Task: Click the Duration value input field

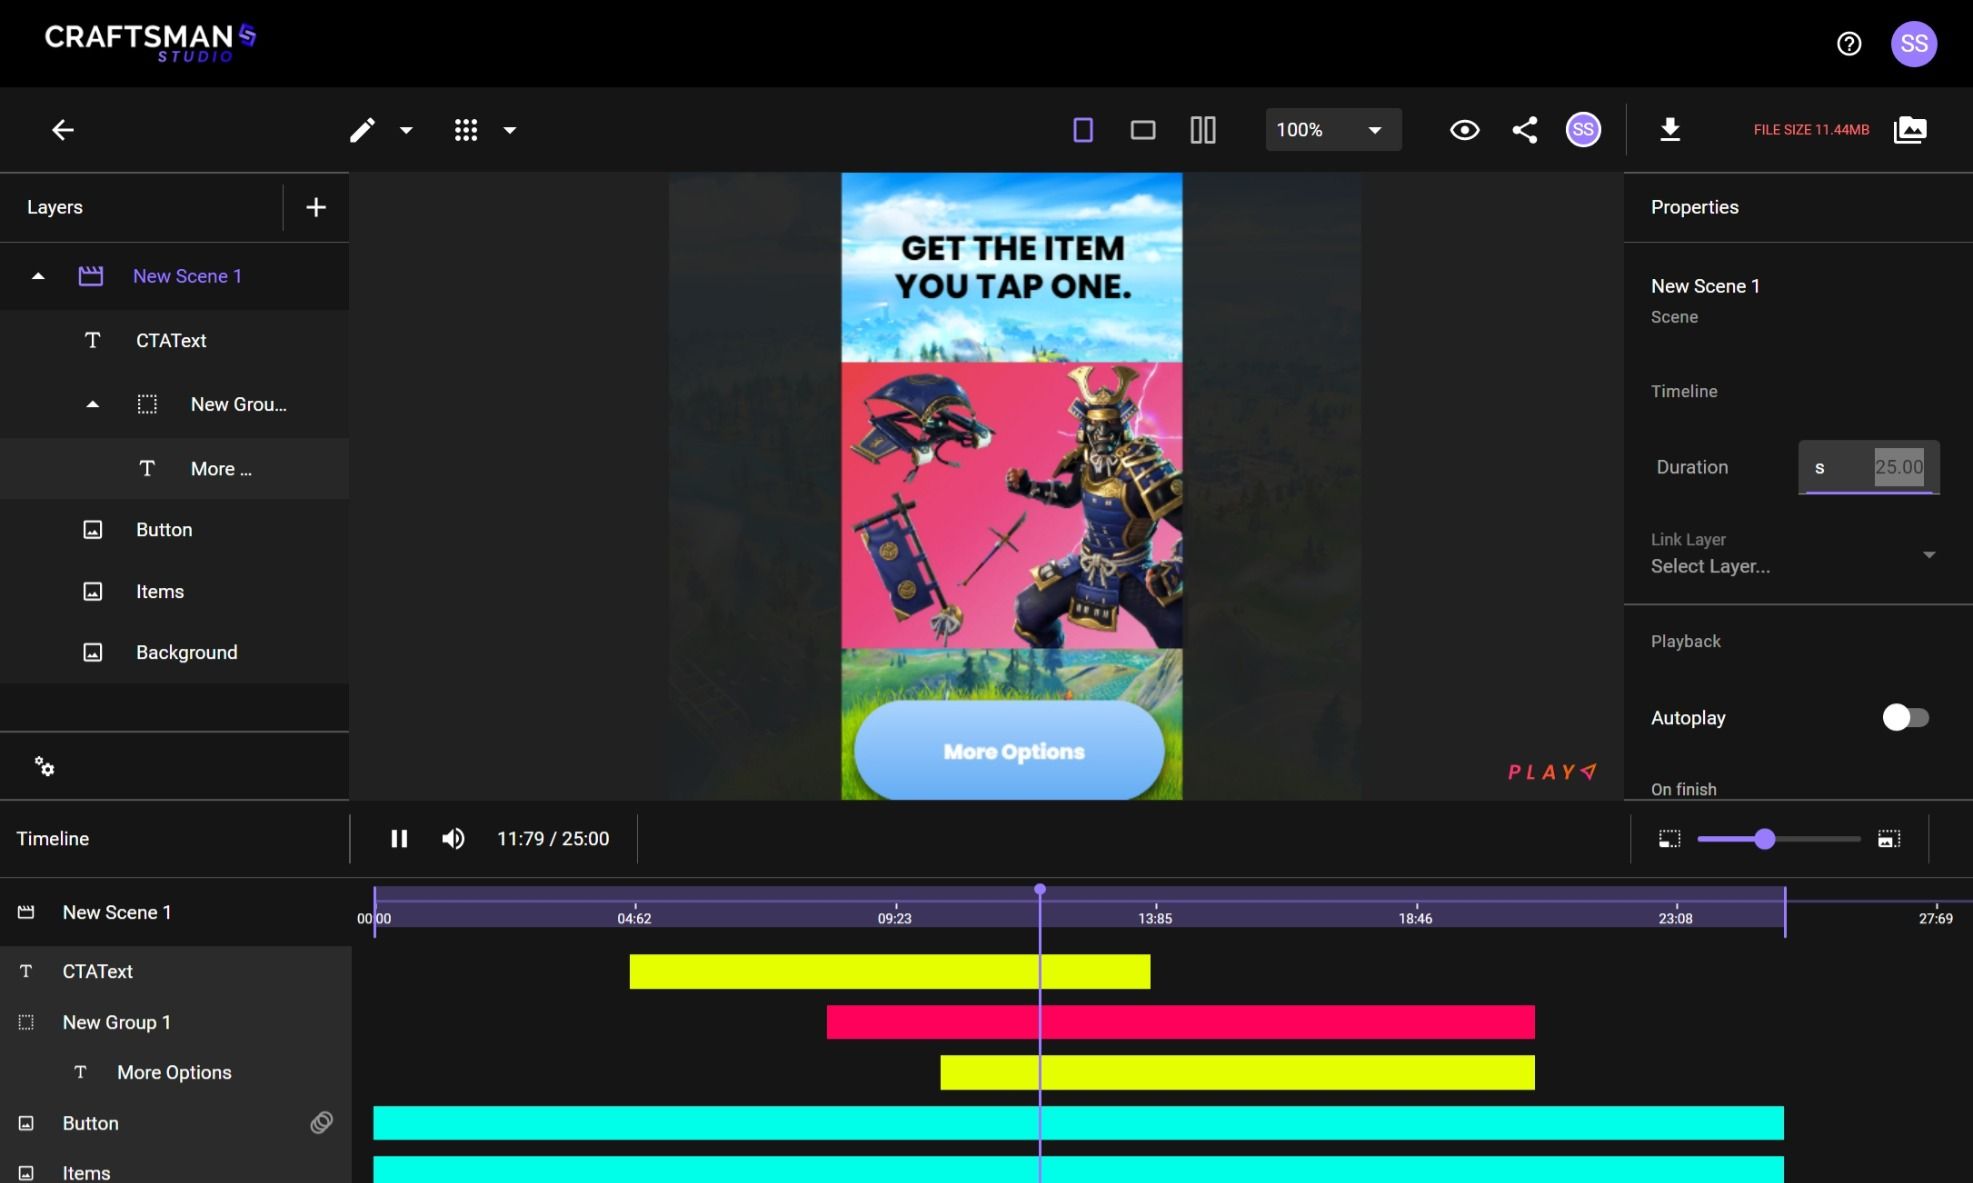Action: pyautogui.click(x=1869, y=467)
